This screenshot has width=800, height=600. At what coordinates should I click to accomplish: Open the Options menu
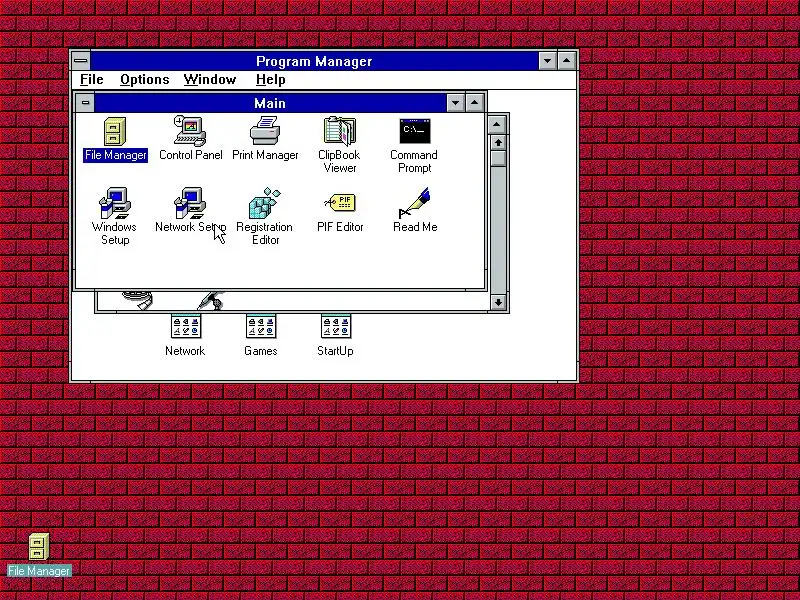(144, 80)
